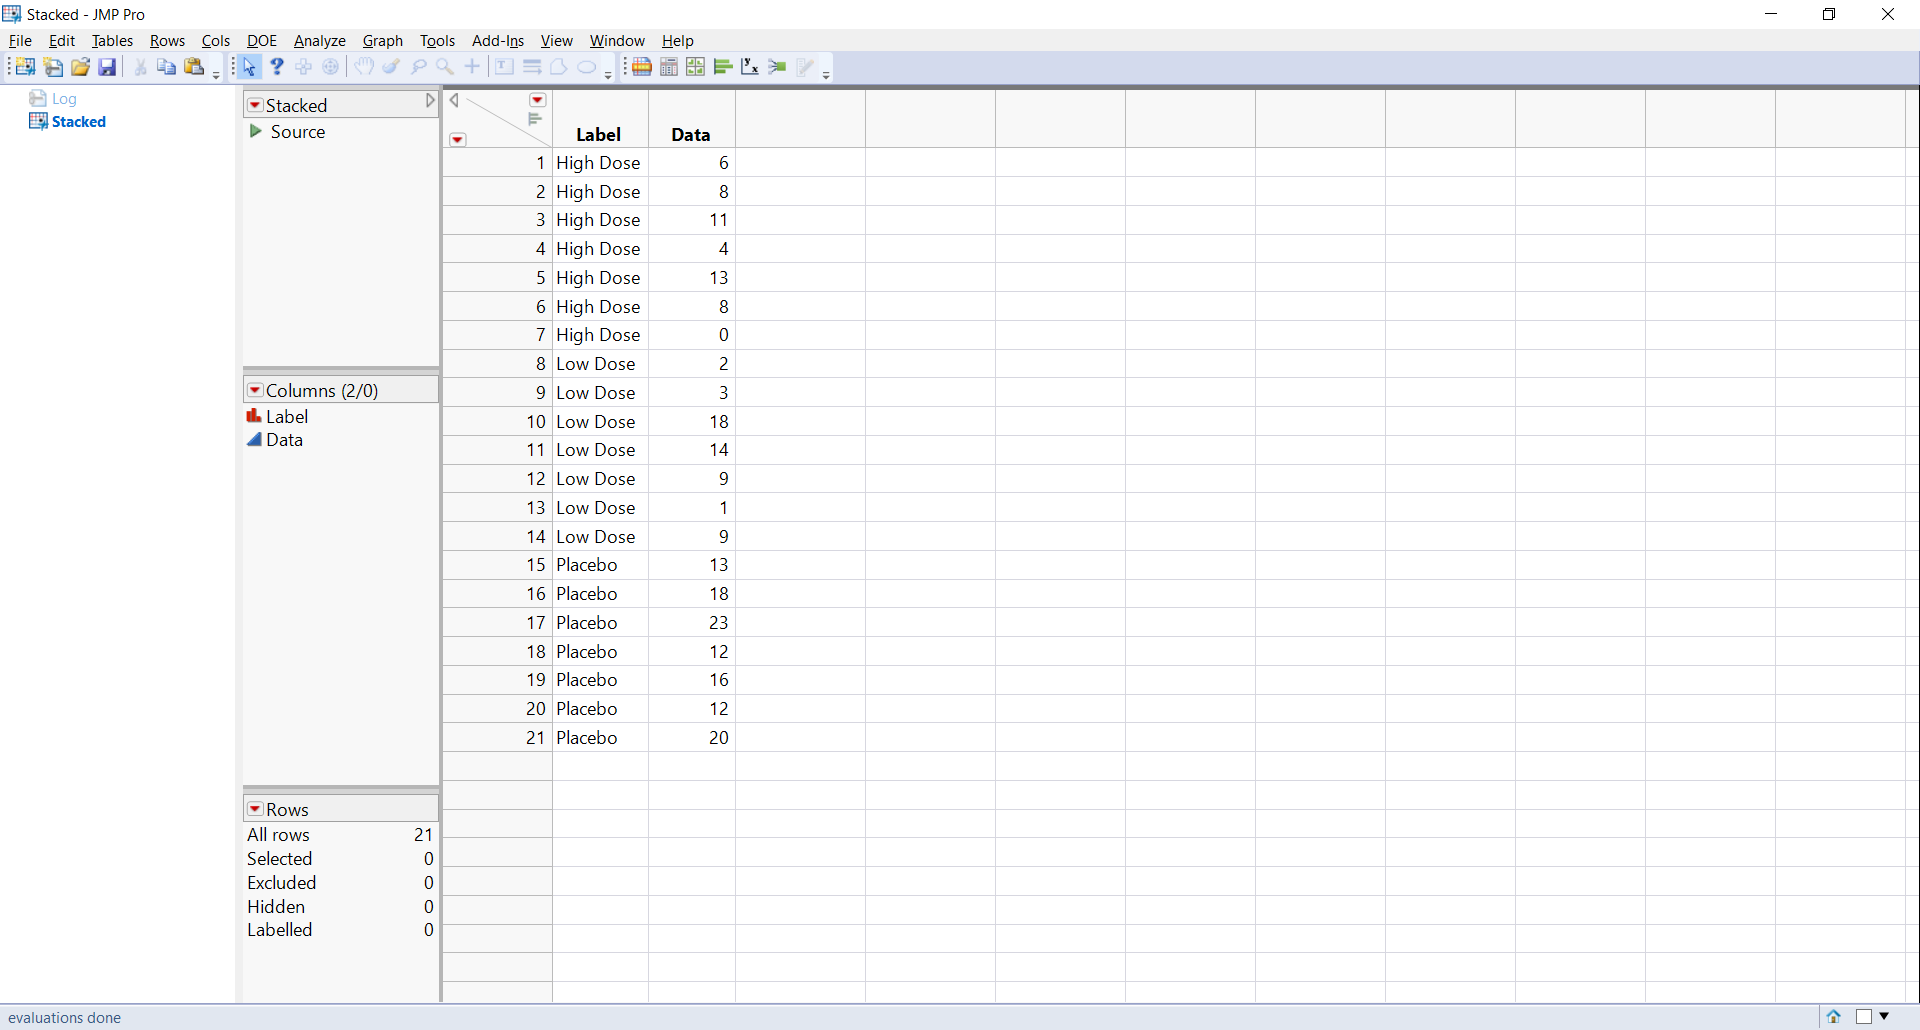
Task: Open the Stacked panel red triangle menu
Action: coord(255,104)
